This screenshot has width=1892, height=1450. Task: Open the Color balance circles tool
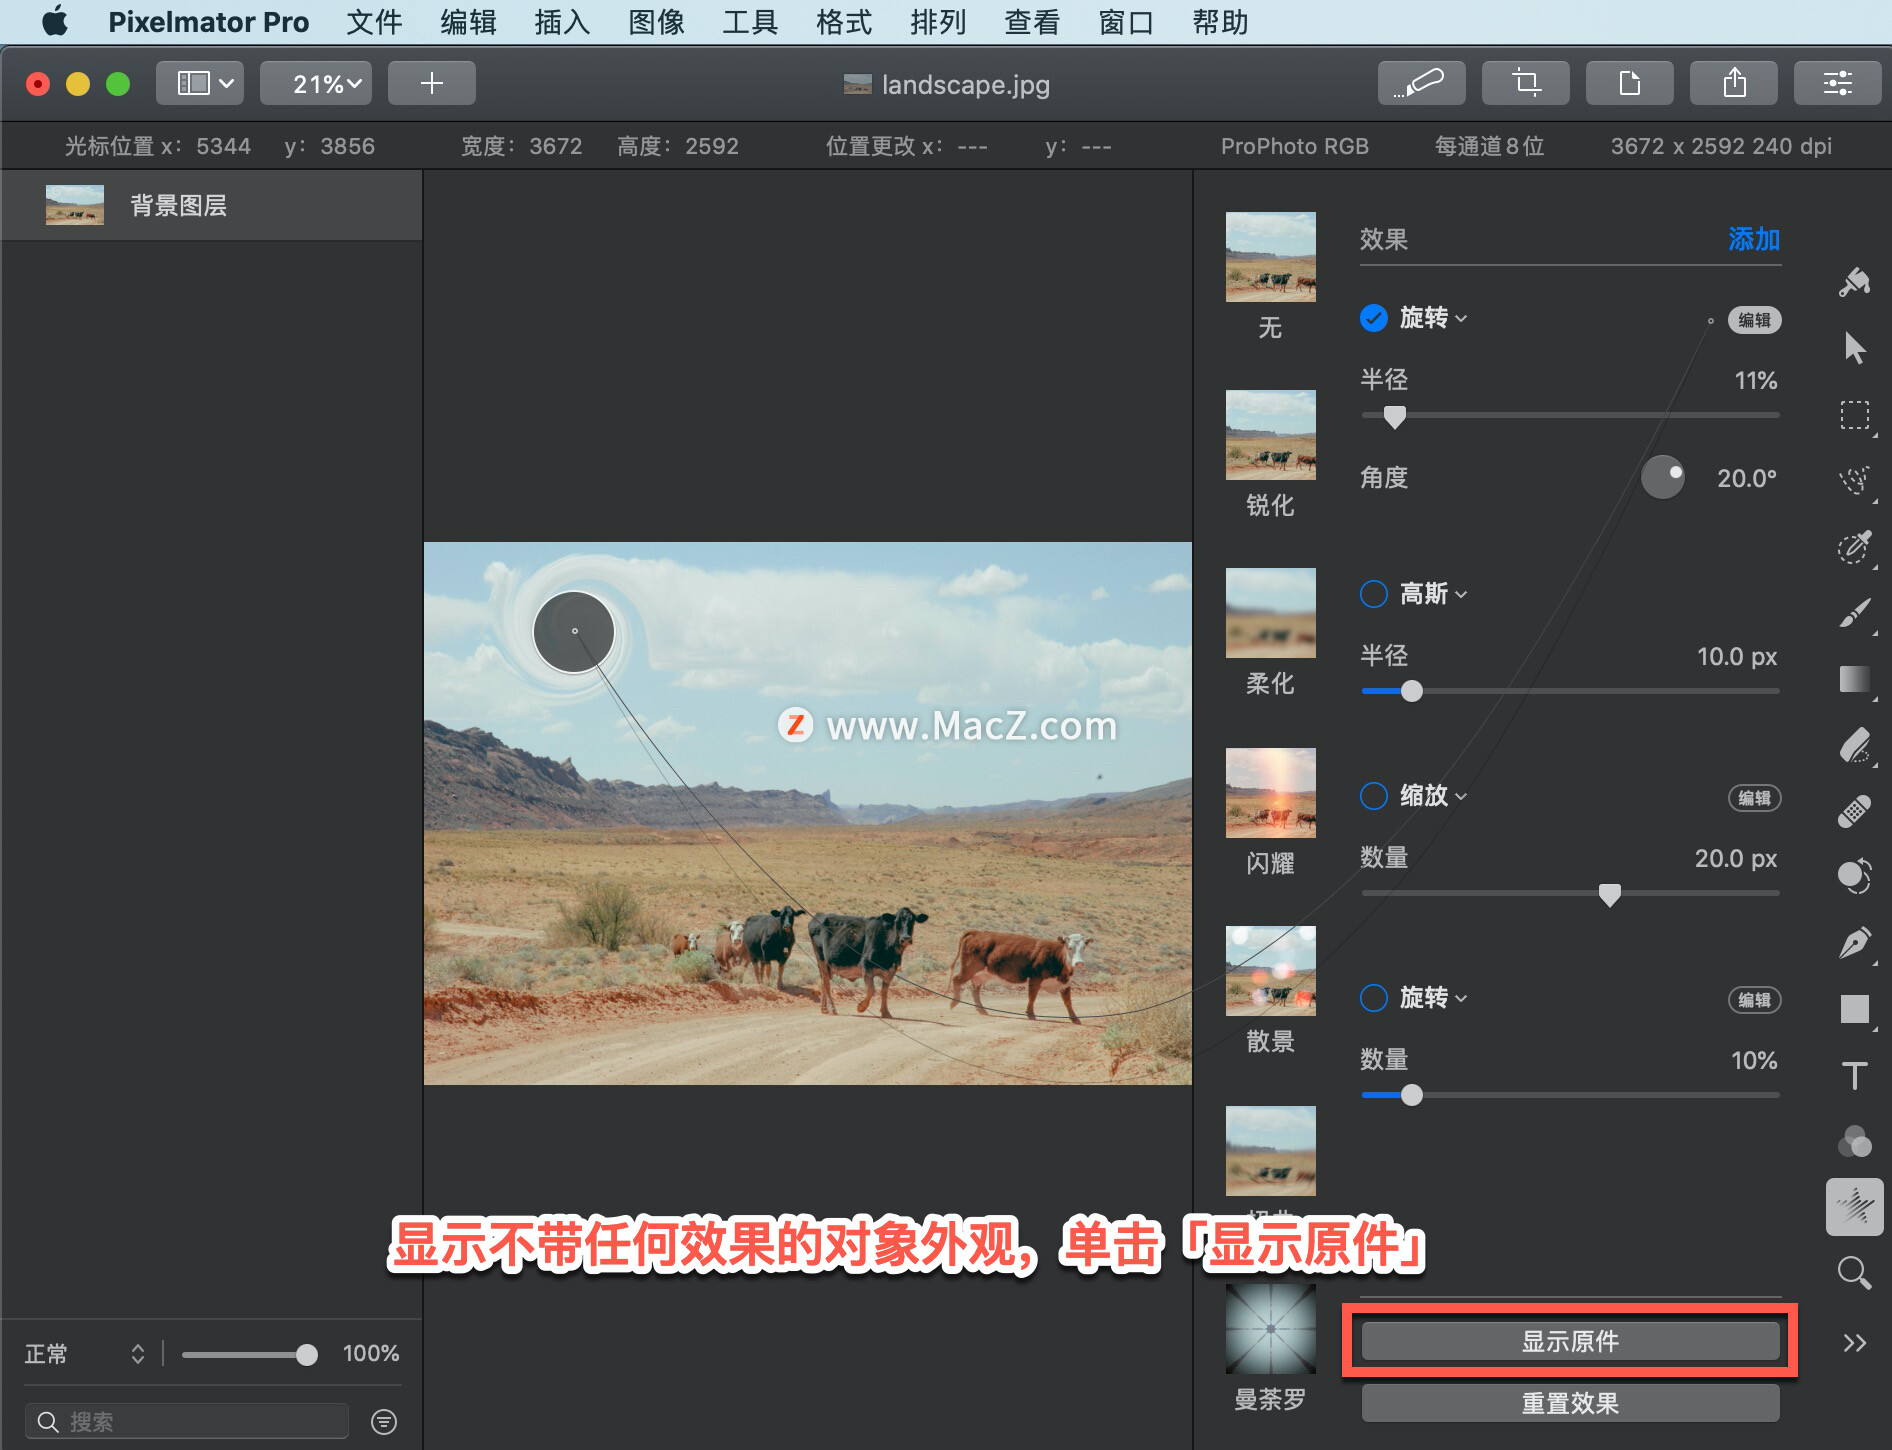coord(1854,1141)
